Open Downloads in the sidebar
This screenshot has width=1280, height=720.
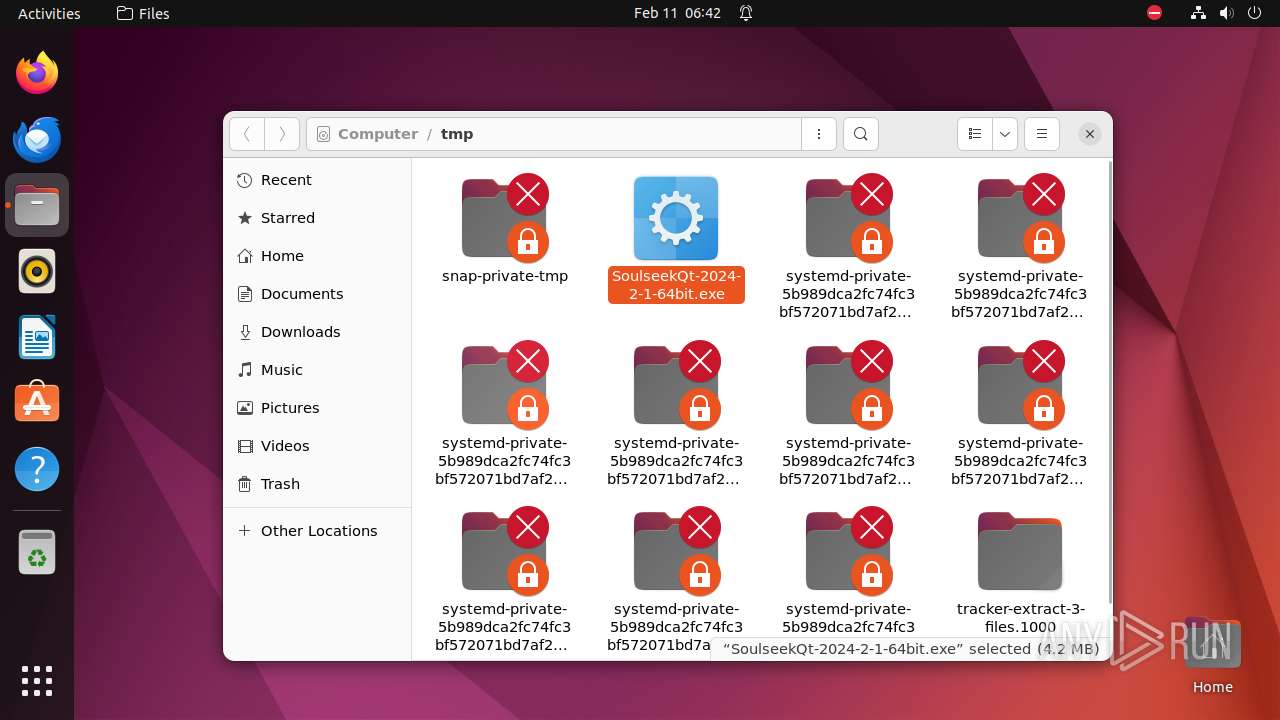(317, 332)
